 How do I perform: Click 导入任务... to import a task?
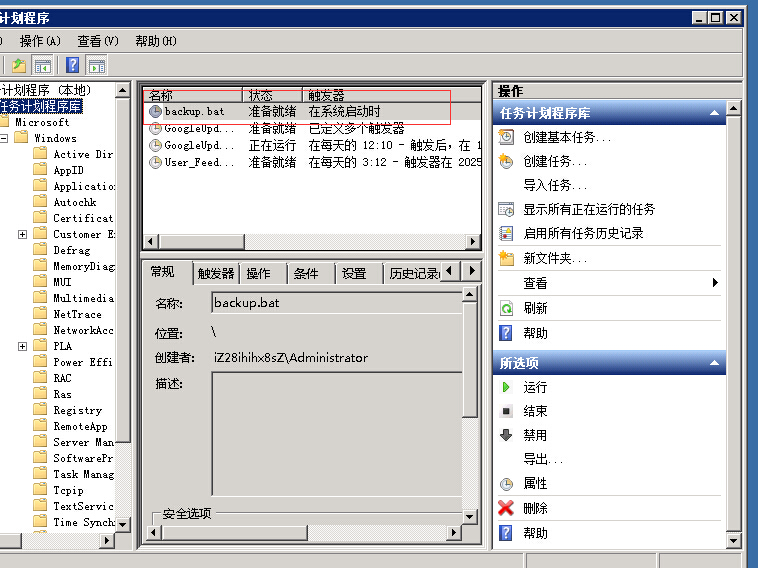coord(555,185)
